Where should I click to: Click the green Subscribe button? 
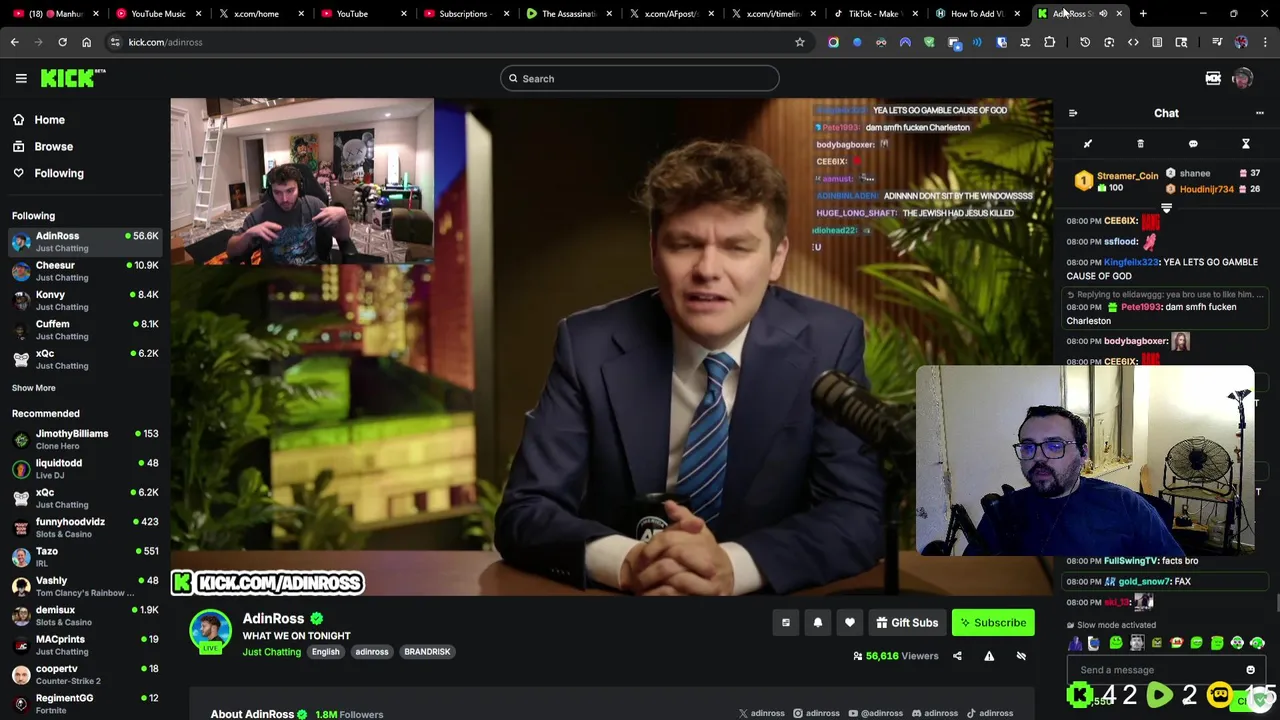(993, 623)
